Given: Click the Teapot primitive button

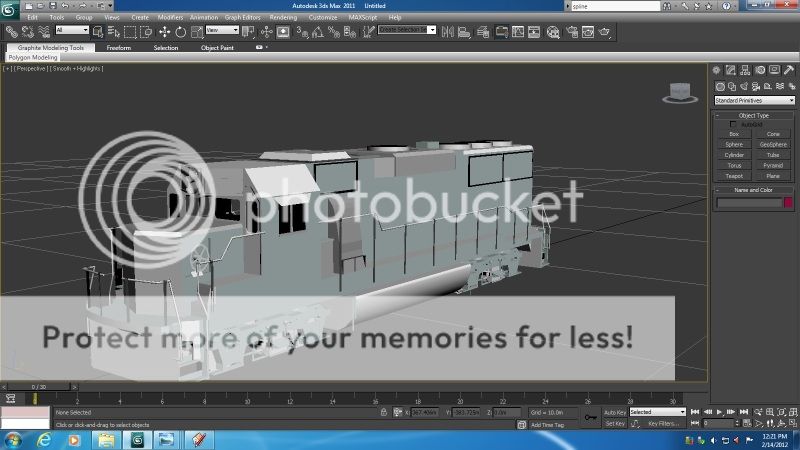Looking at the screenshot, I should pyautogui.click(x=734, y=174).
